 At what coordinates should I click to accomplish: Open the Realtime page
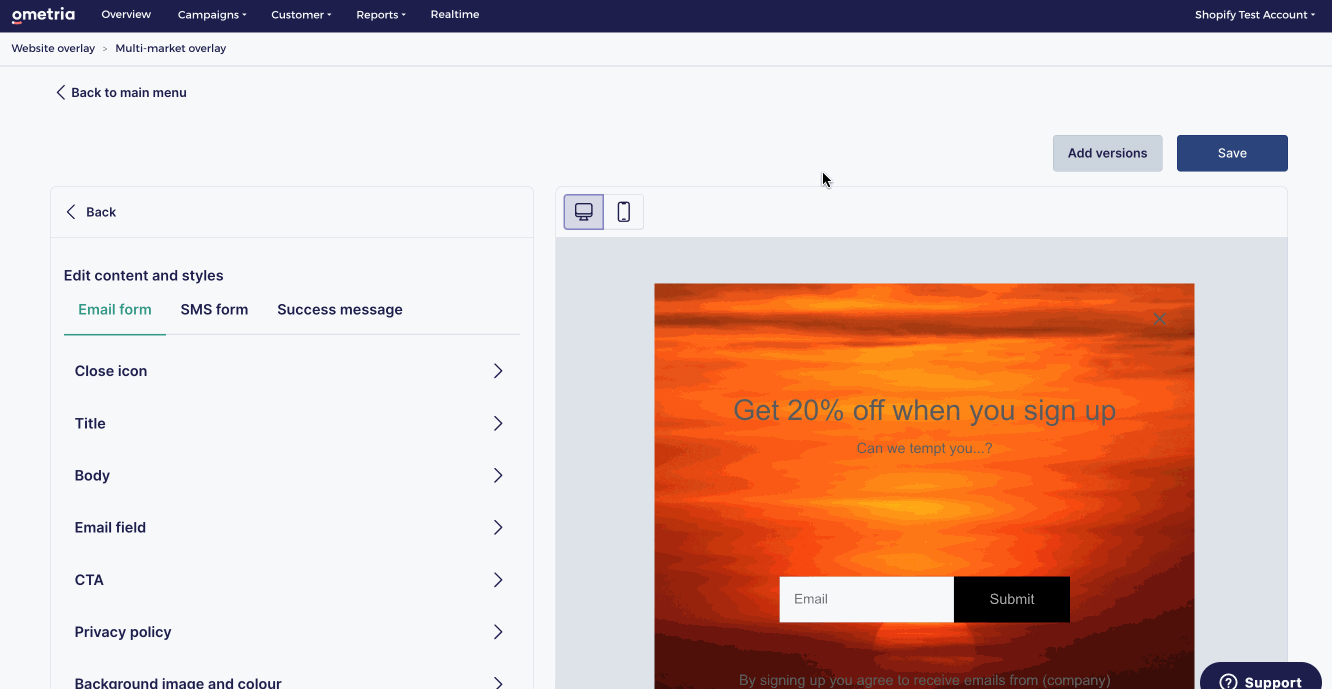pos(455,15)
